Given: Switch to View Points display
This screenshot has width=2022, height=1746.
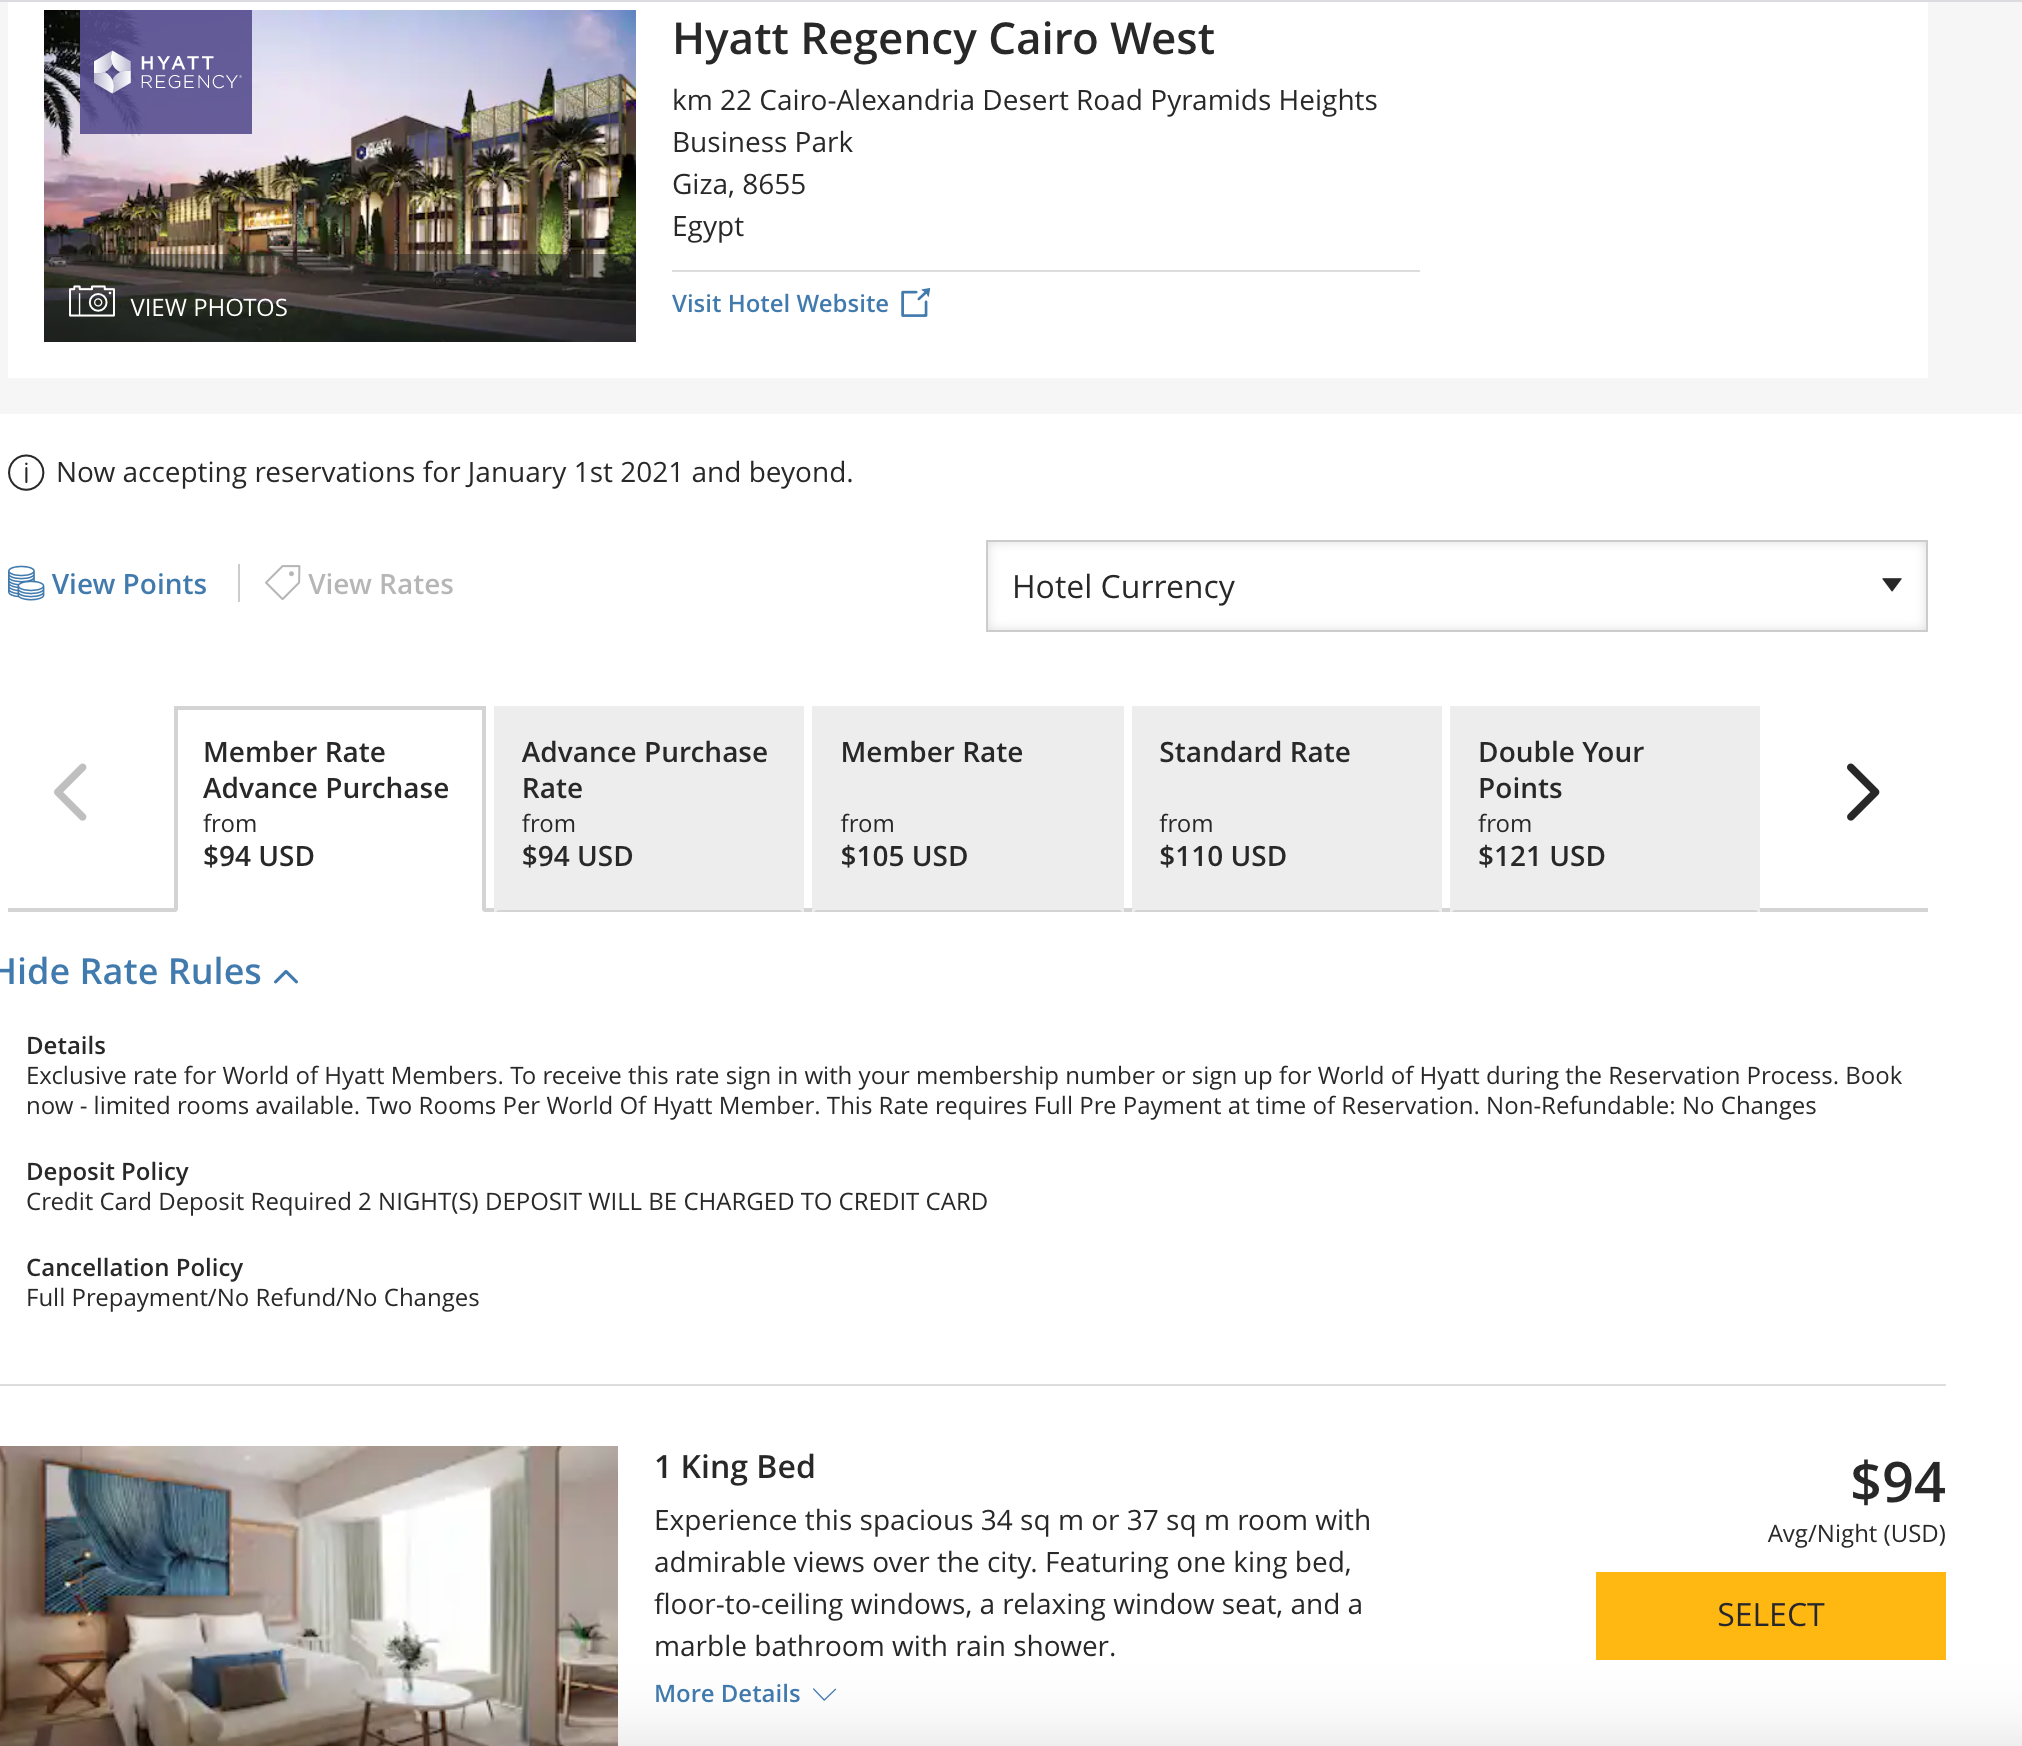Looking at the screenshot, I should click(x=129, y=584).
